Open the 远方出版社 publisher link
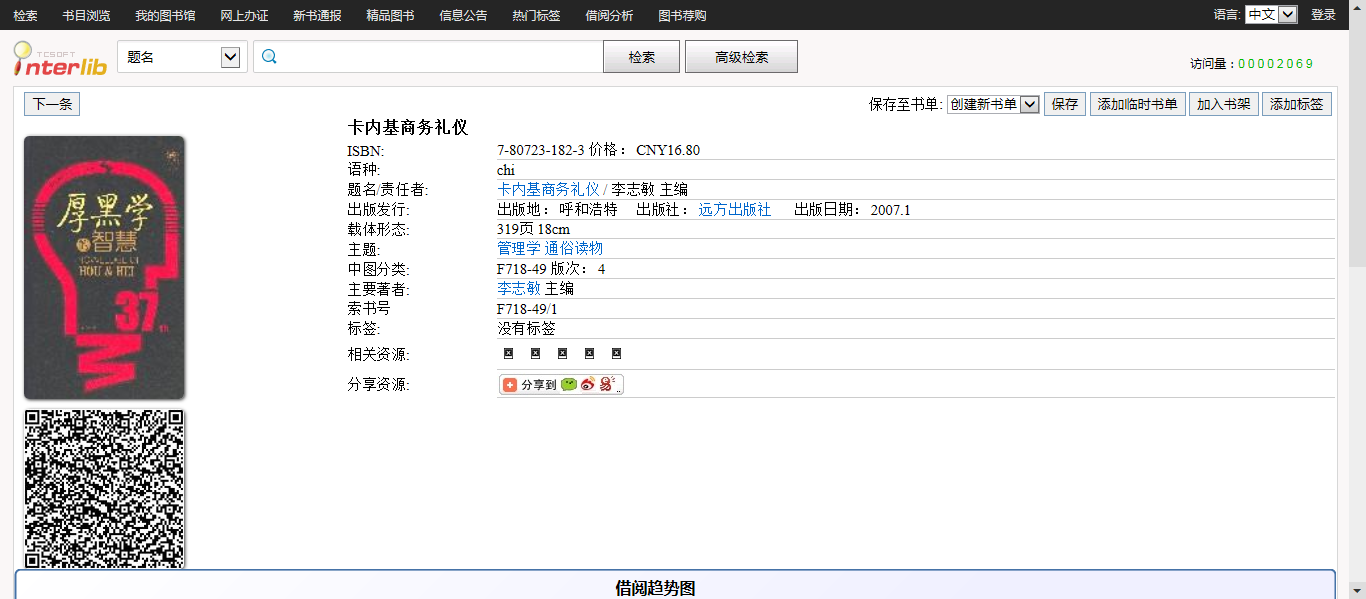Viewport: 1366px width, 599px height. [x=734, y=210]
